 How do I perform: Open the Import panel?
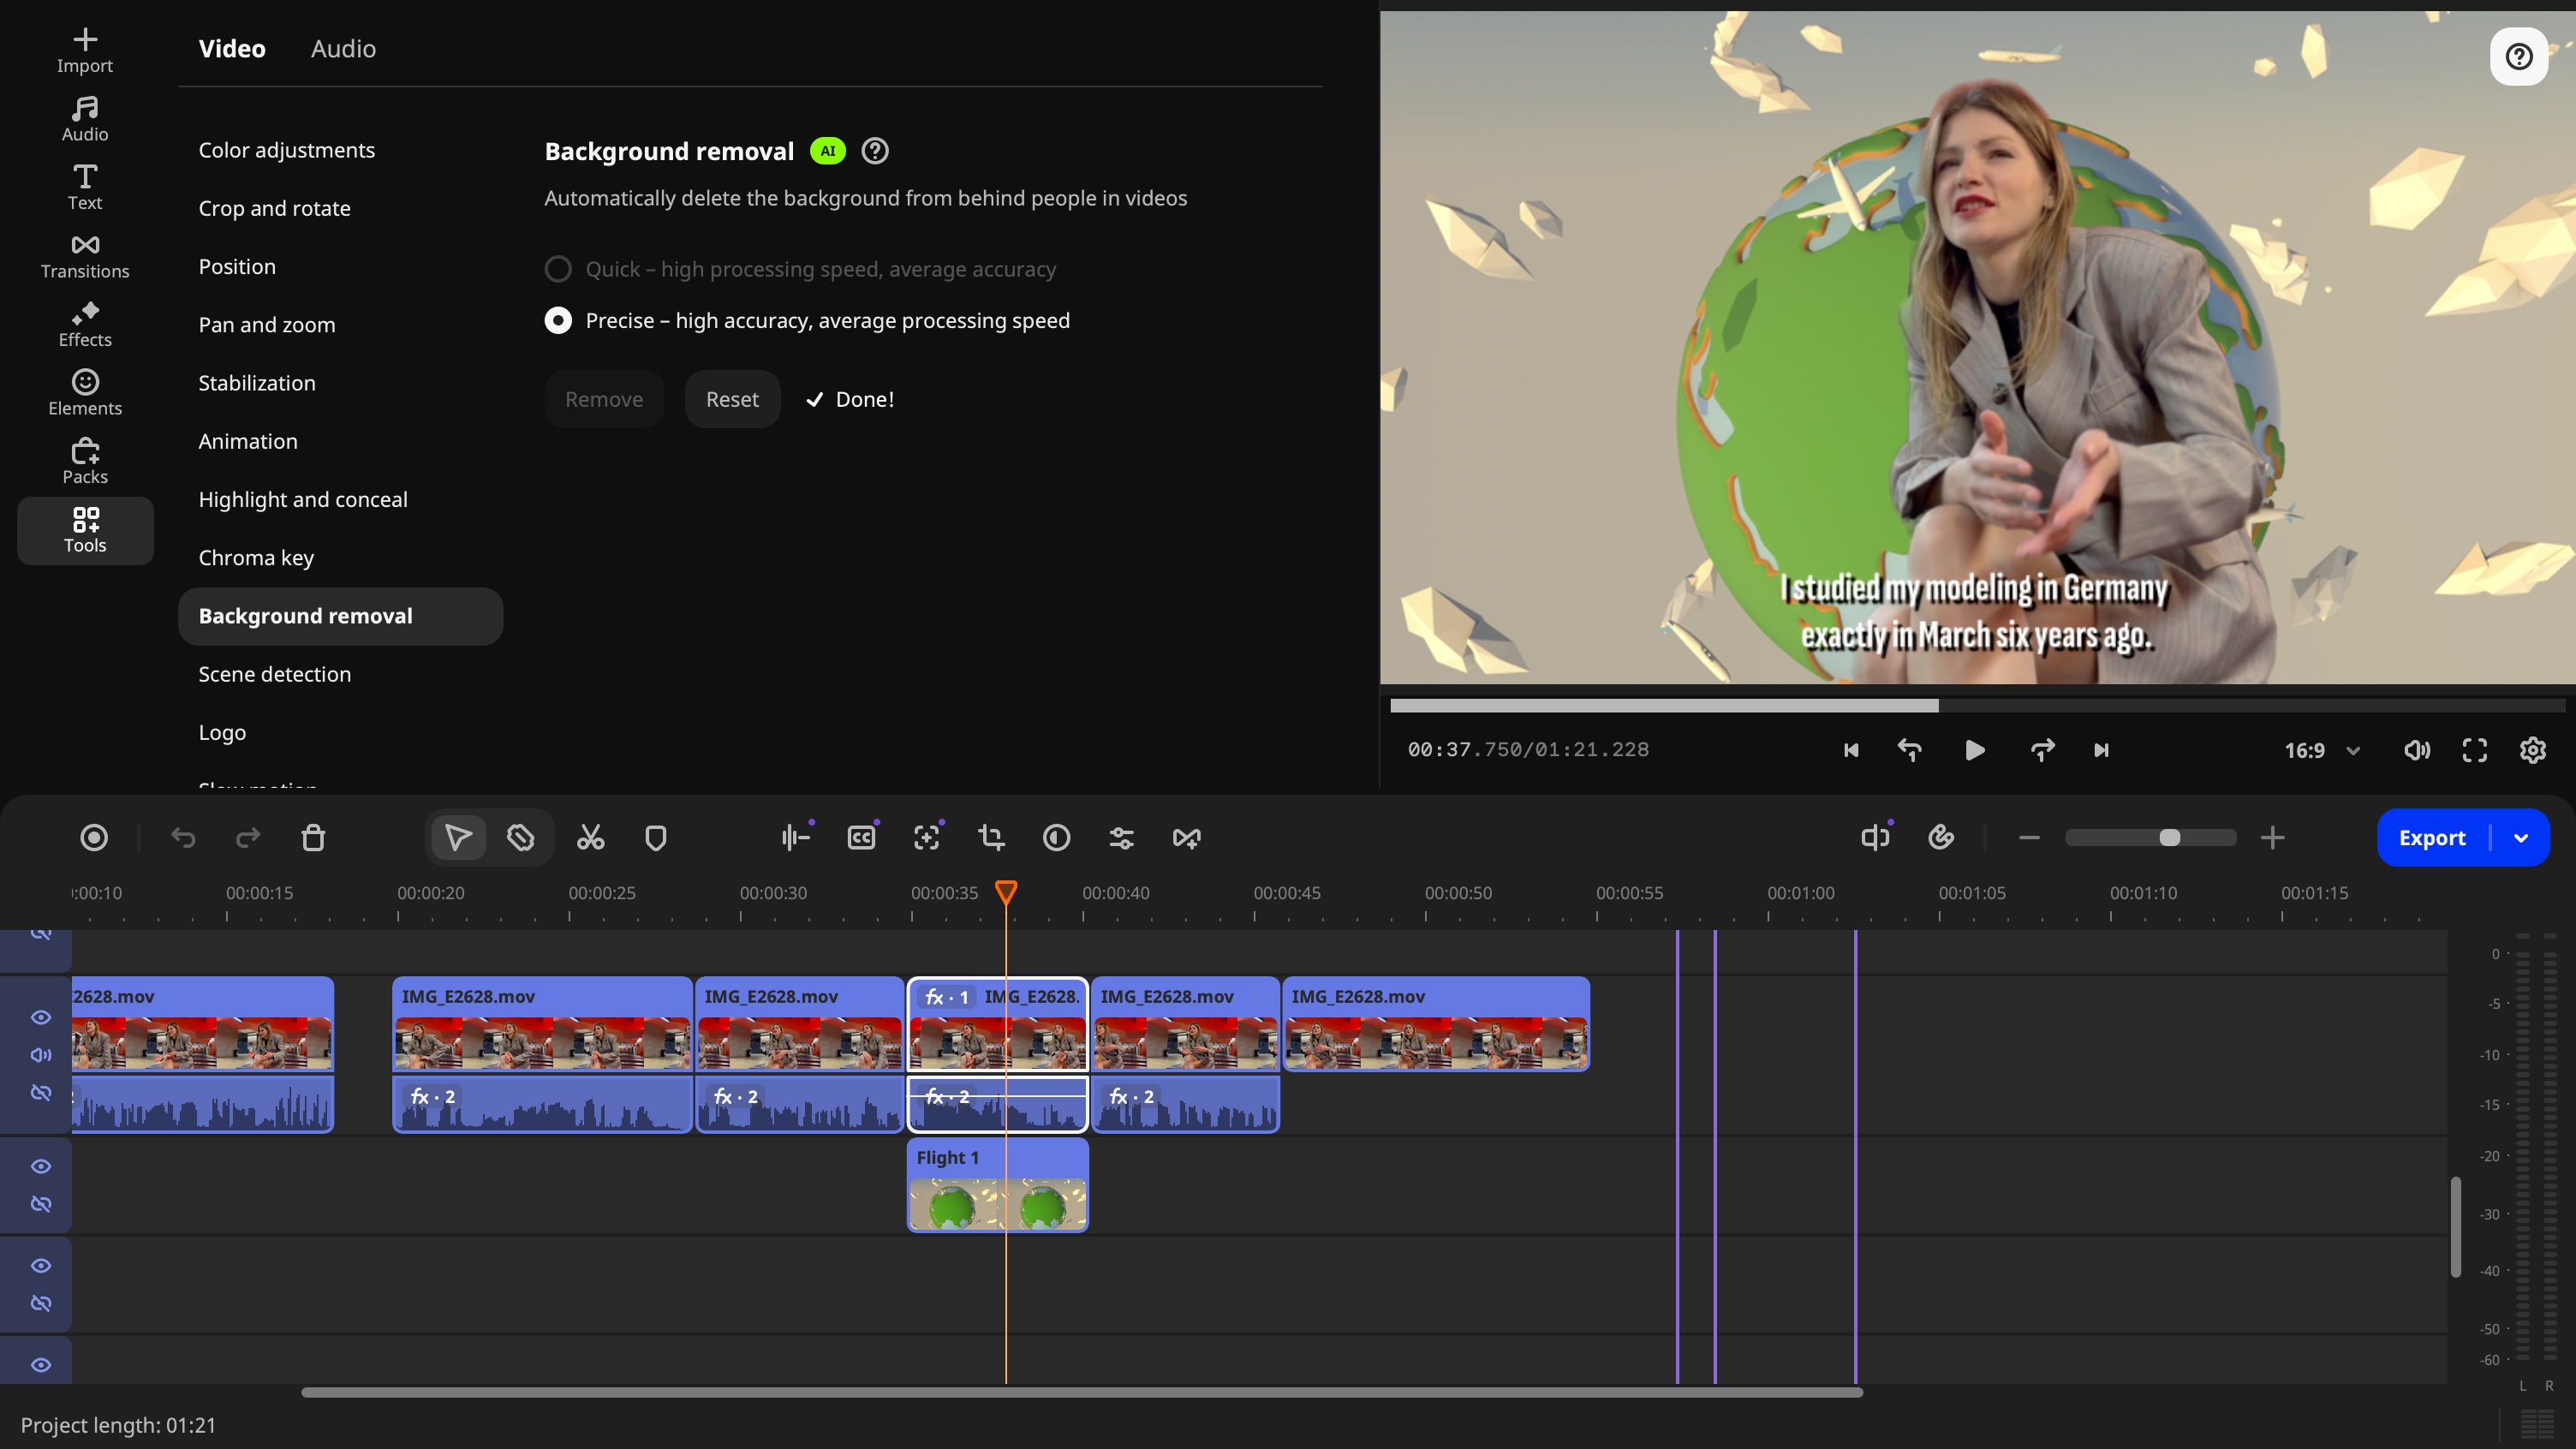tap(85, 50)
